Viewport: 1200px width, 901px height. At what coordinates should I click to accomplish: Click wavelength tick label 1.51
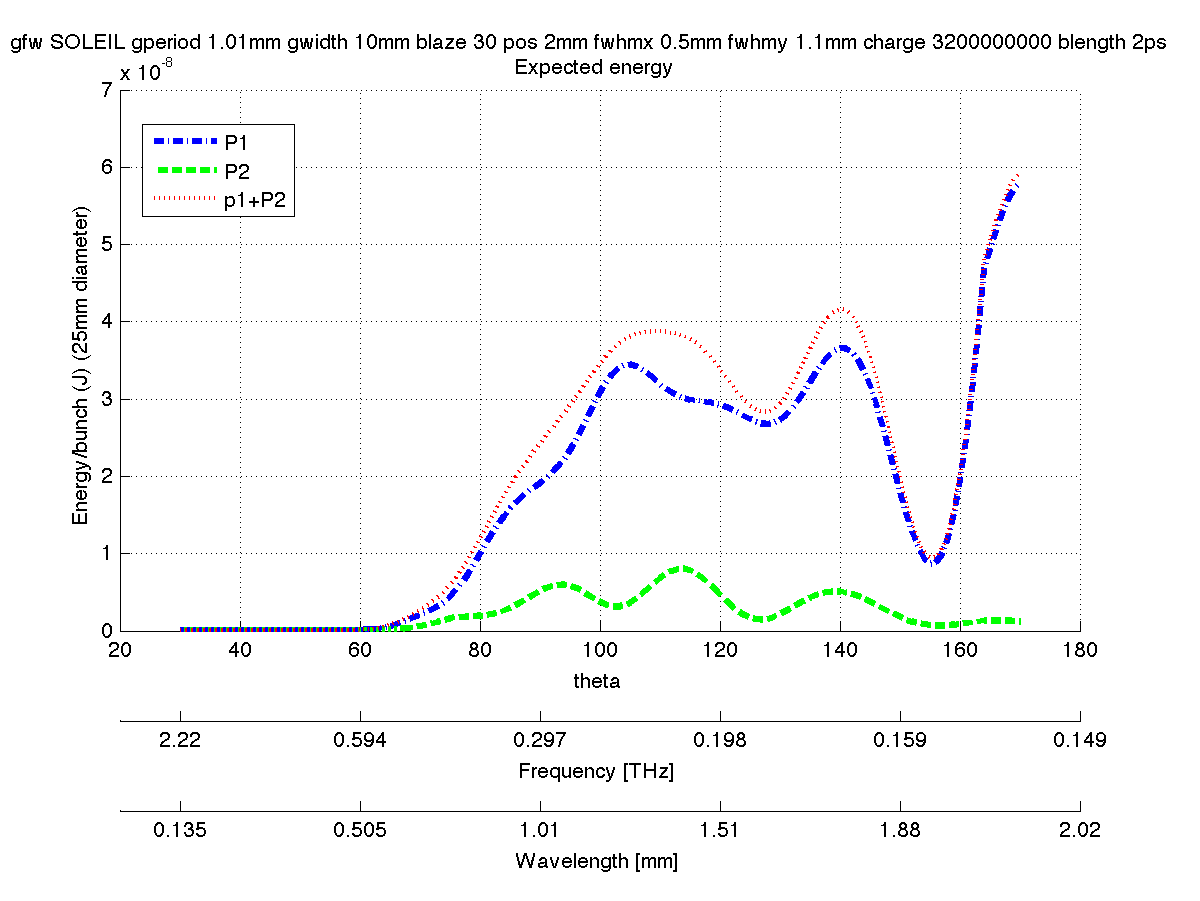tap(720, 830)
